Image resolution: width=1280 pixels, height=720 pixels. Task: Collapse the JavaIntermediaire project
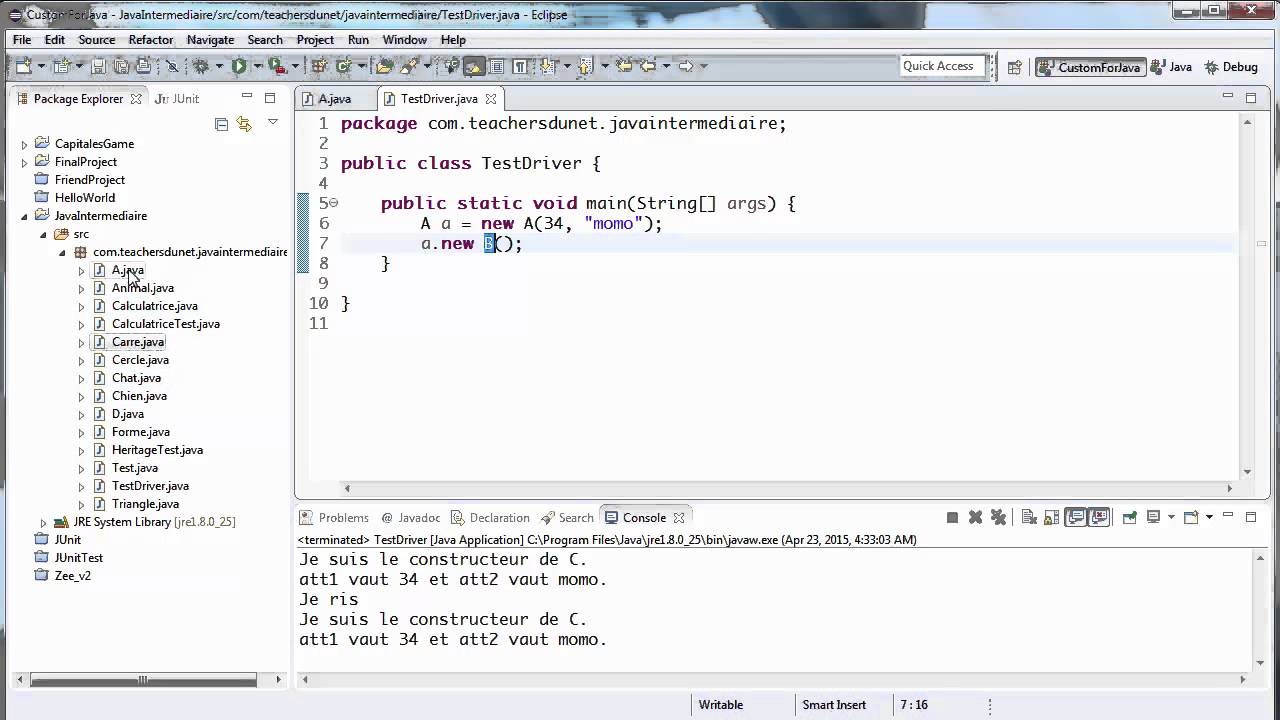(x=25, y=216)
